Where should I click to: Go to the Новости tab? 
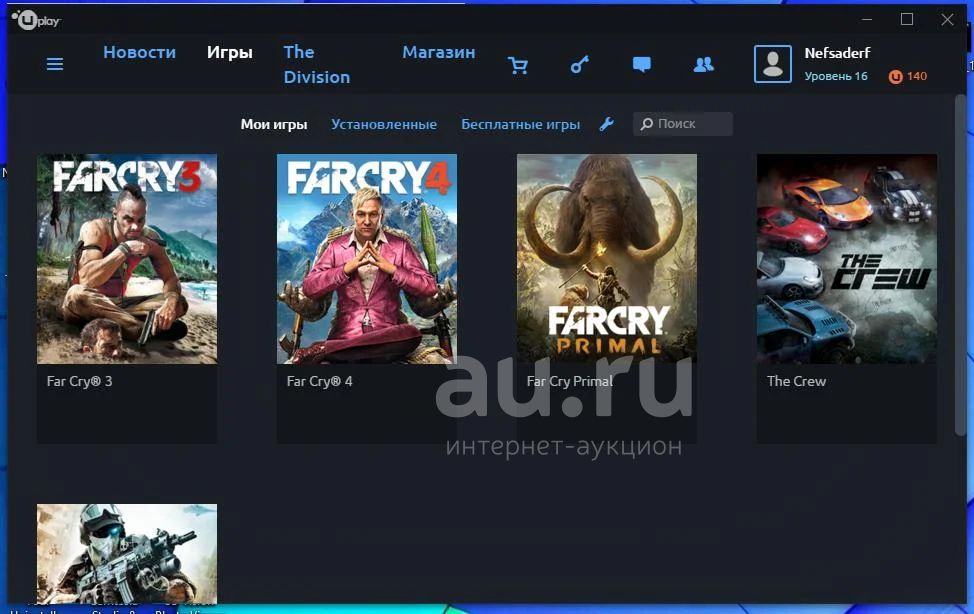140,52
